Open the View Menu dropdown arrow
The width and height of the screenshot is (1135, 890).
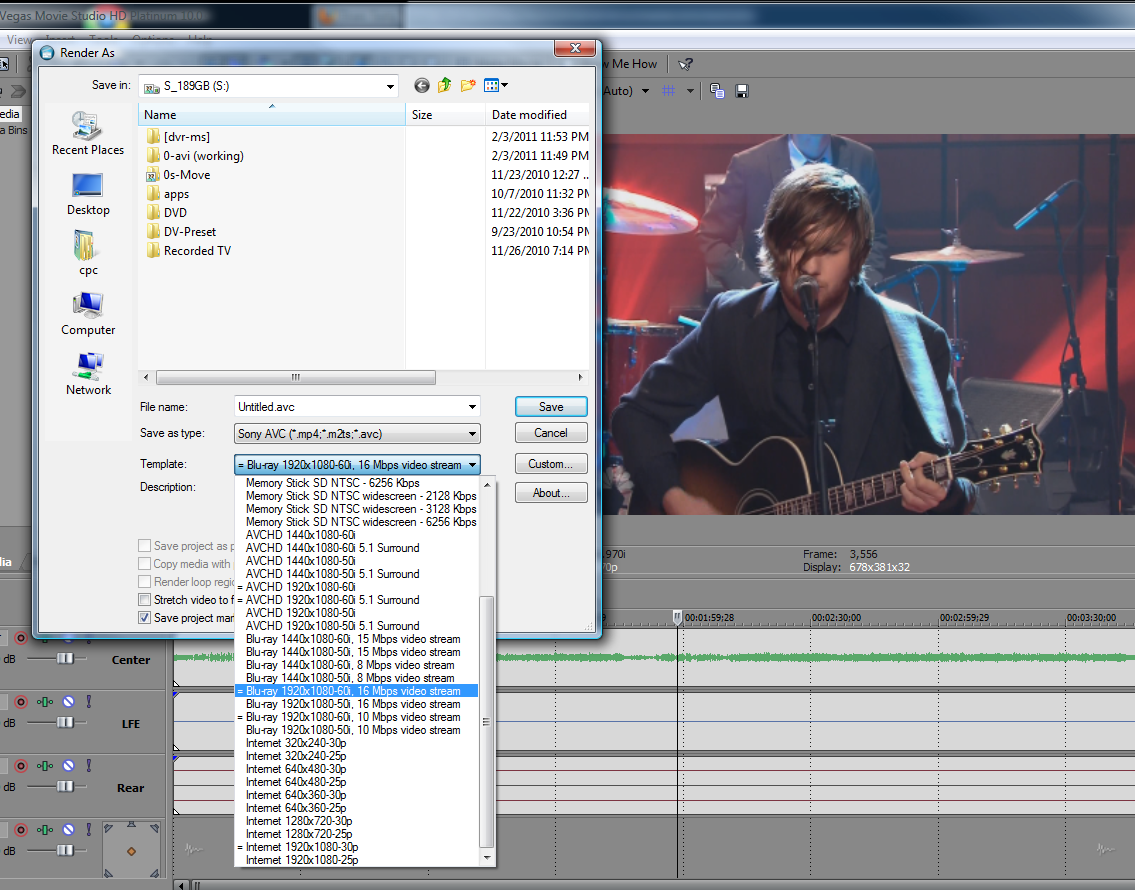[x=504, y=86]
